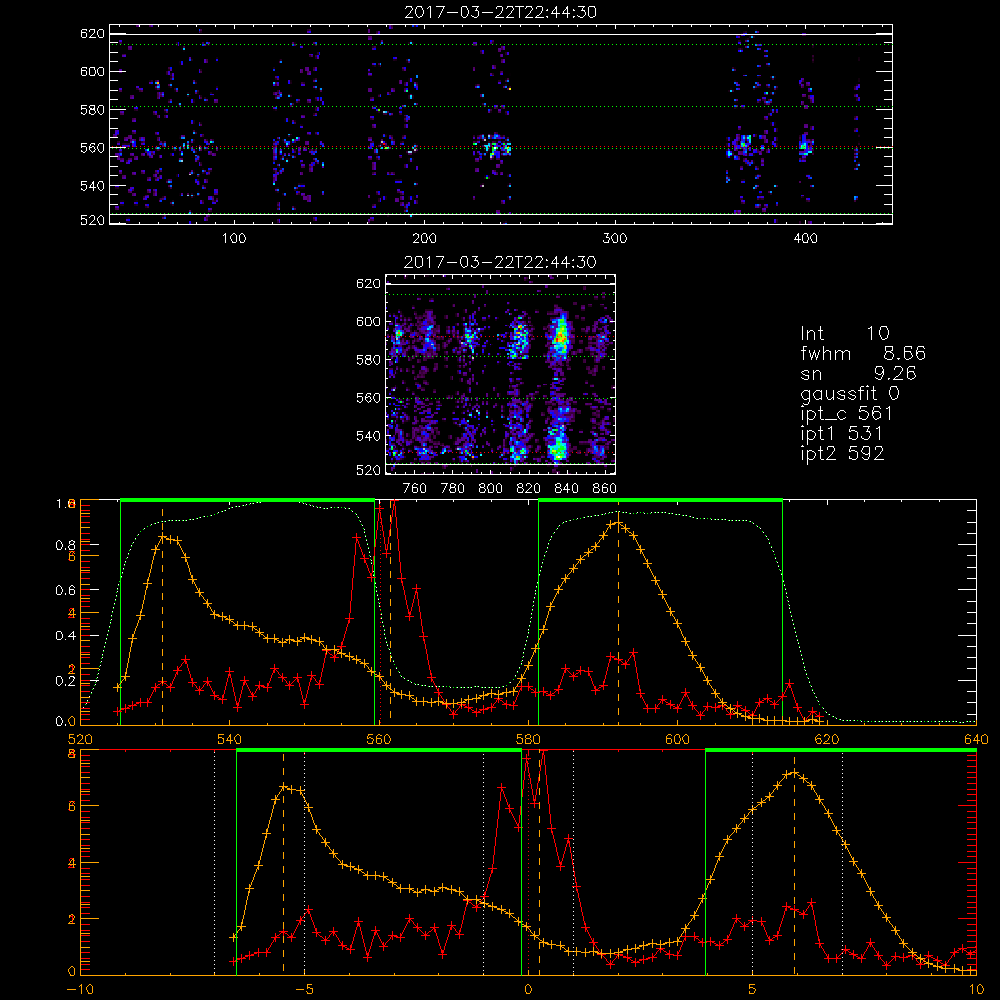Click y-axis label 620 of top spectrogram
The width and height of the screenshot is (1000, 1000).
pyautogui.click(x=92, y=33)
